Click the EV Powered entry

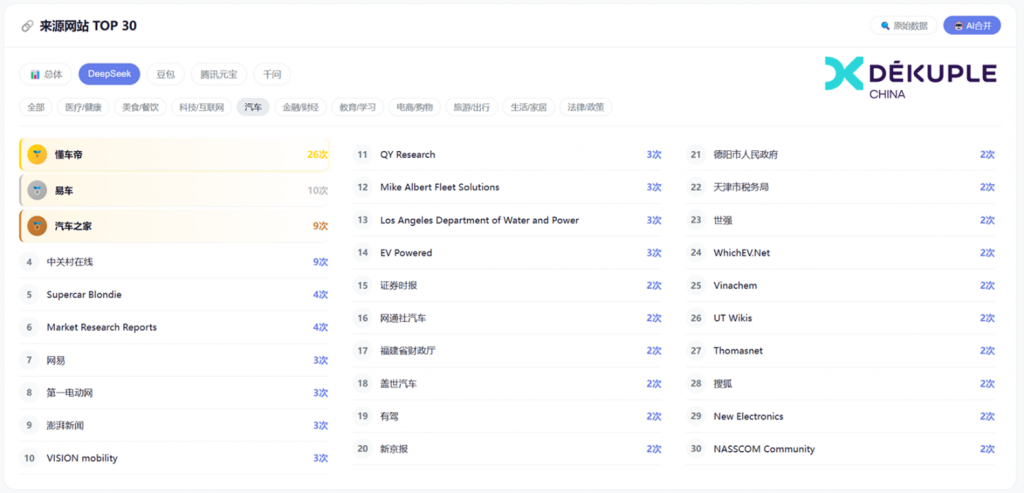pos(507,253)
